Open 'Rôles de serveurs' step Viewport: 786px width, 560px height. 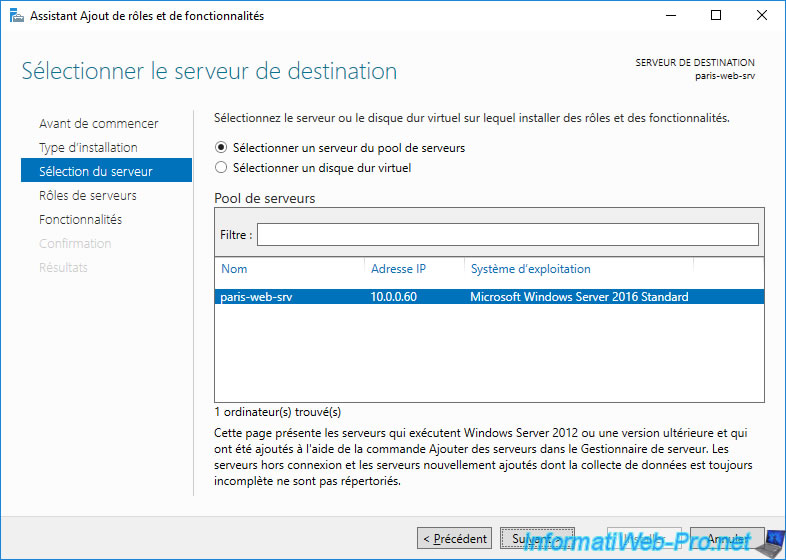[88, 195]
